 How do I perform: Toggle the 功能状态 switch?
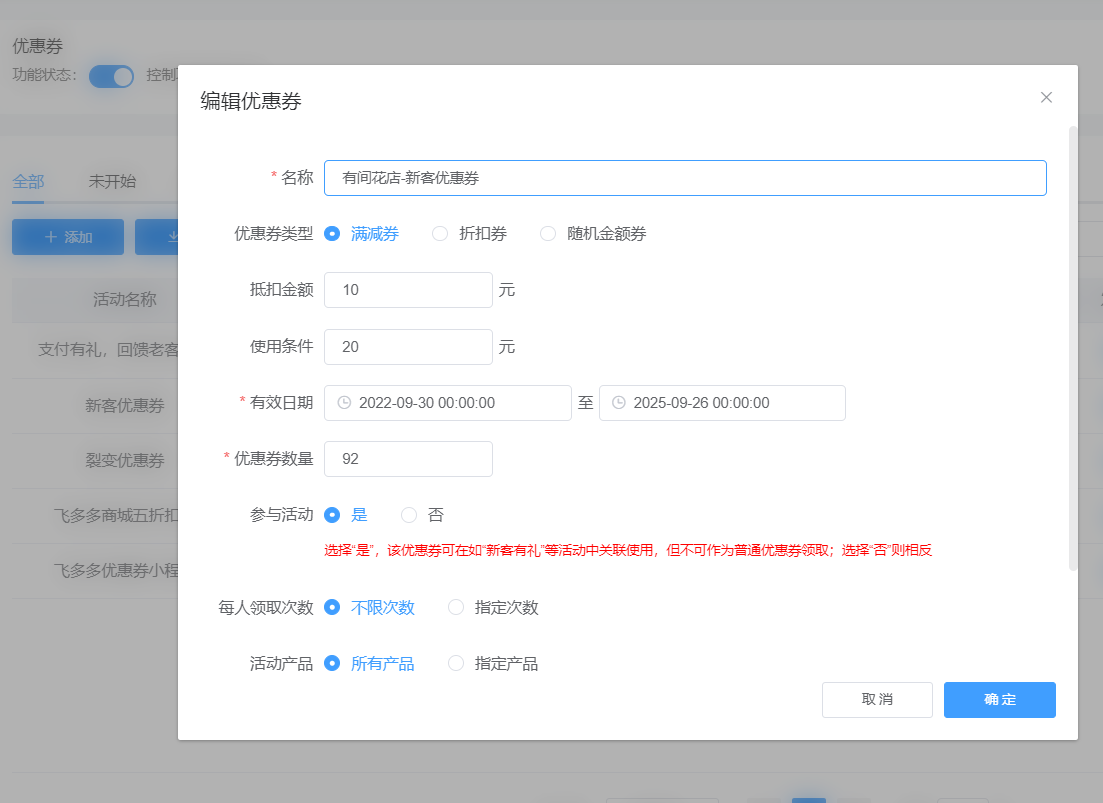[x=111, y=76]
